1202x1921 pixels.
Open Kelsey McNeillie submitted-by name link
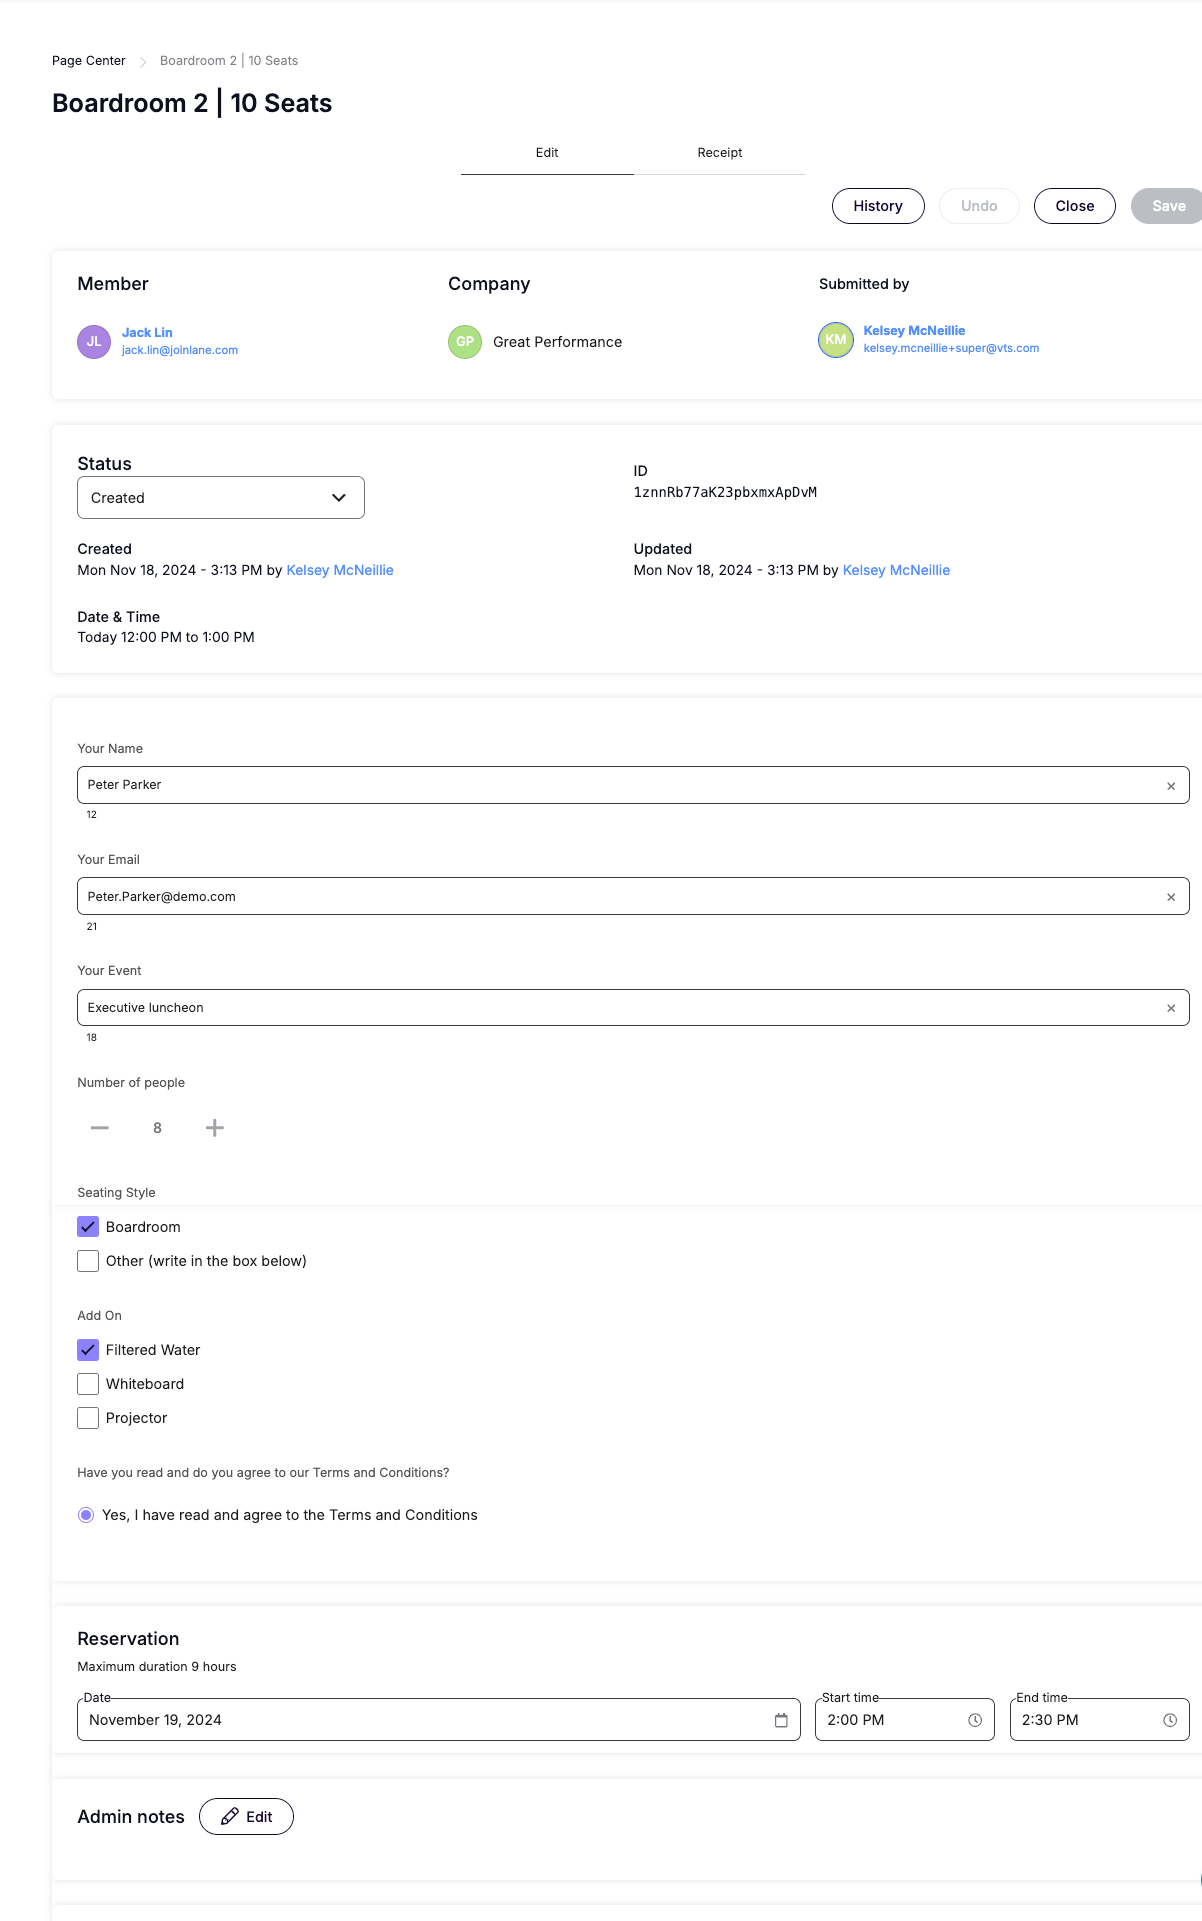click(x=914, y=330)
